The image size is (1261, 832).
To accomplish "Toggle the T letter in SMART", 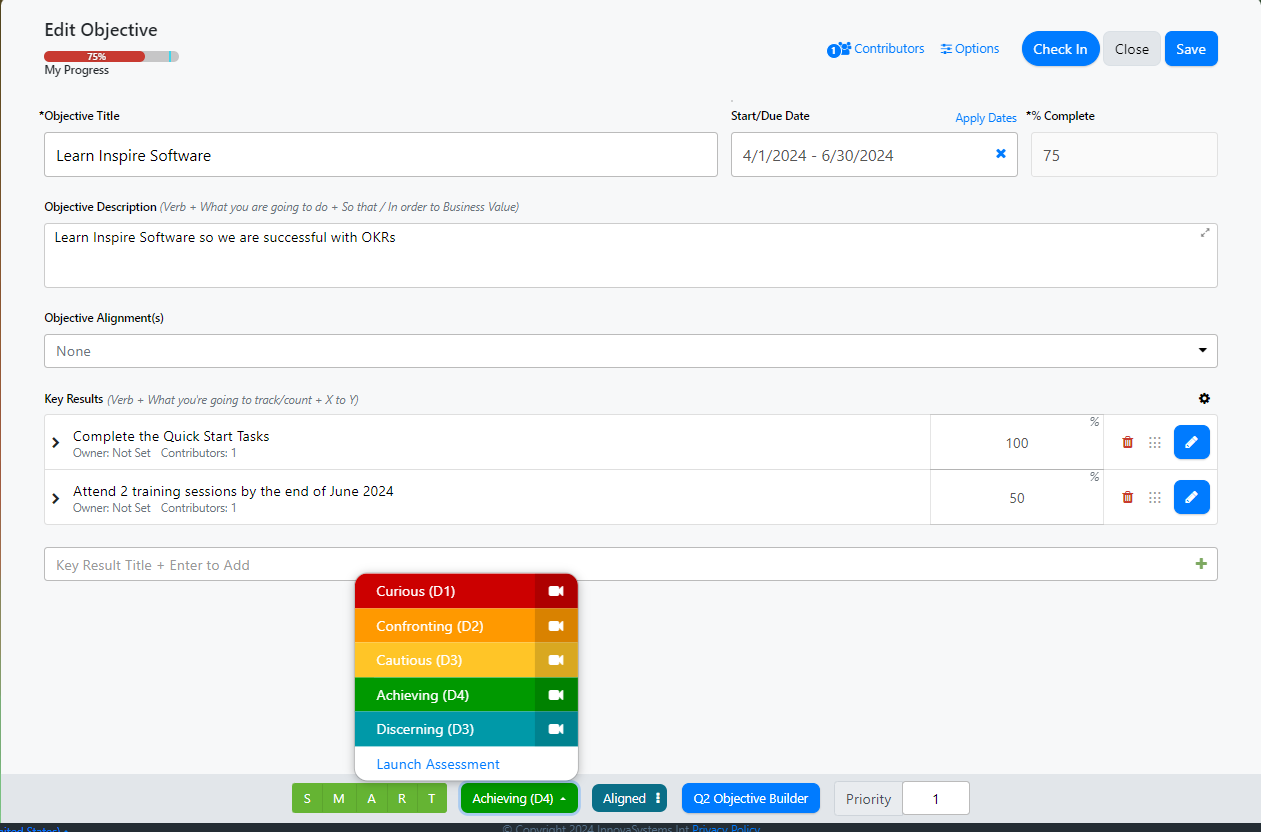I will pos(432,798).
